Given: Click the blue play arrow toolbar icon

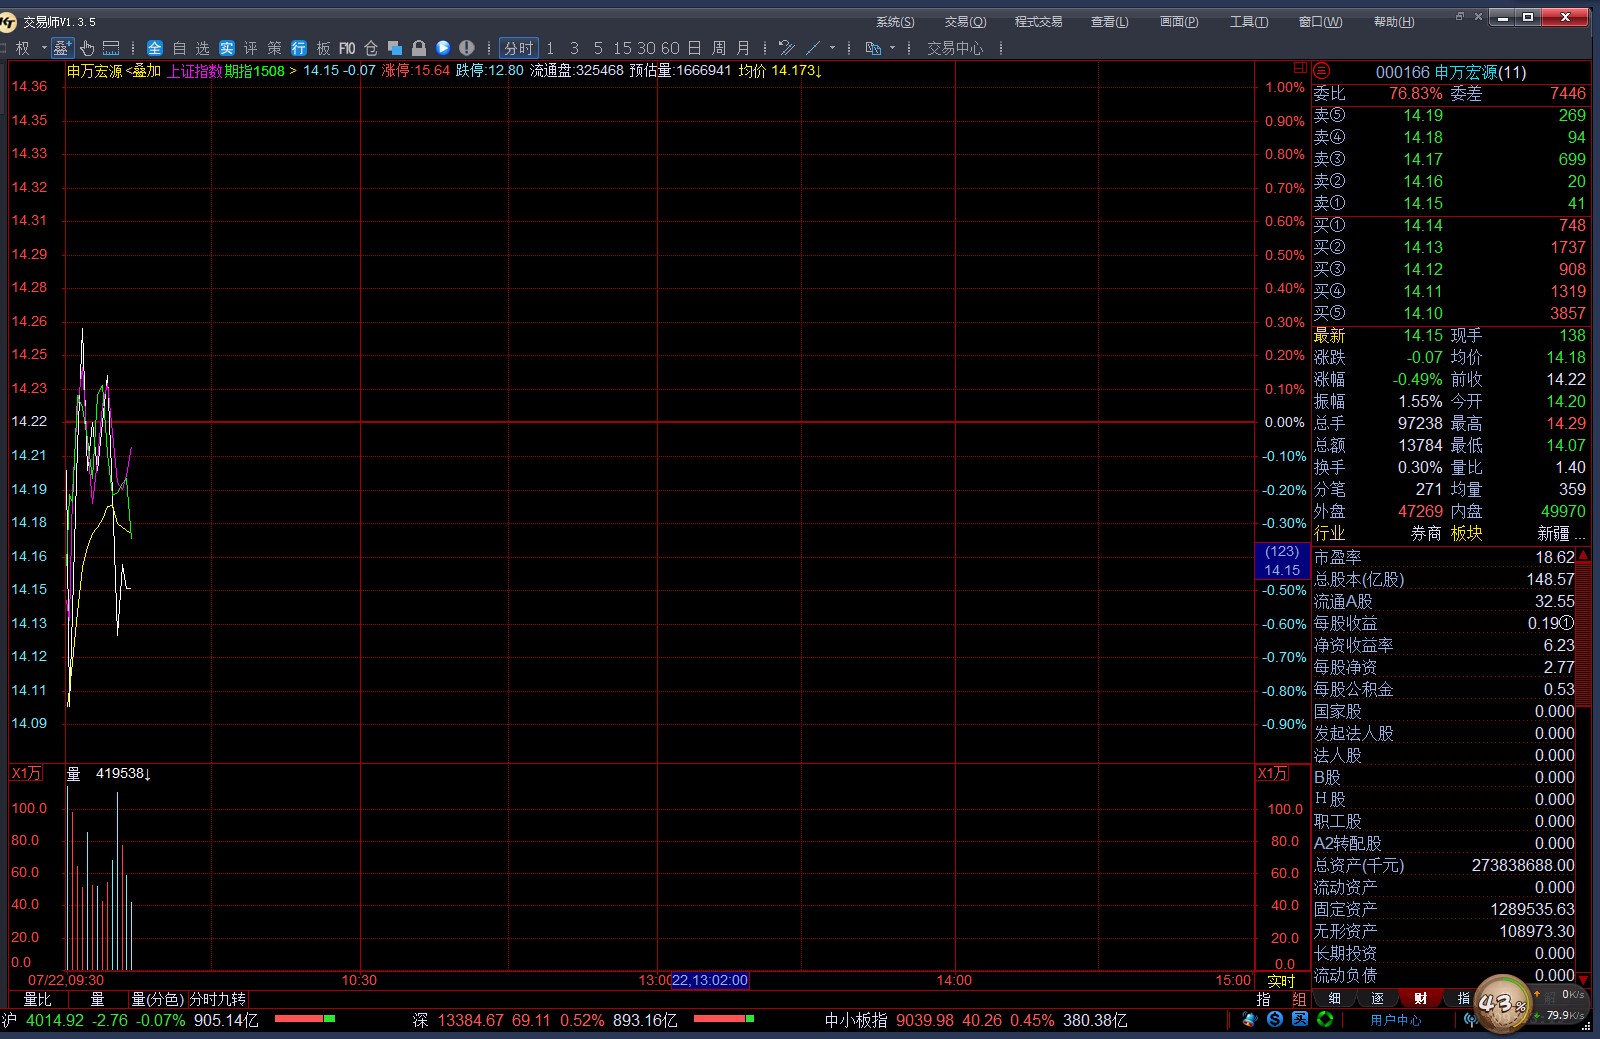Looking at the screenshot, I should (x=443, y=48).
